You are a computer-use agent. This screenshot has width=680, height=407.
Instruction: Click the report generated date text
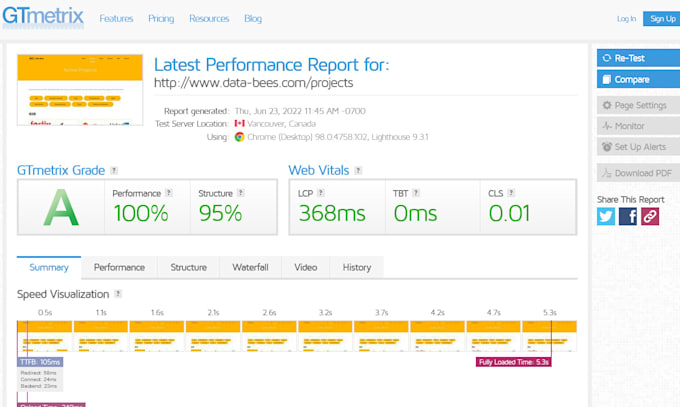pos(300,111)
